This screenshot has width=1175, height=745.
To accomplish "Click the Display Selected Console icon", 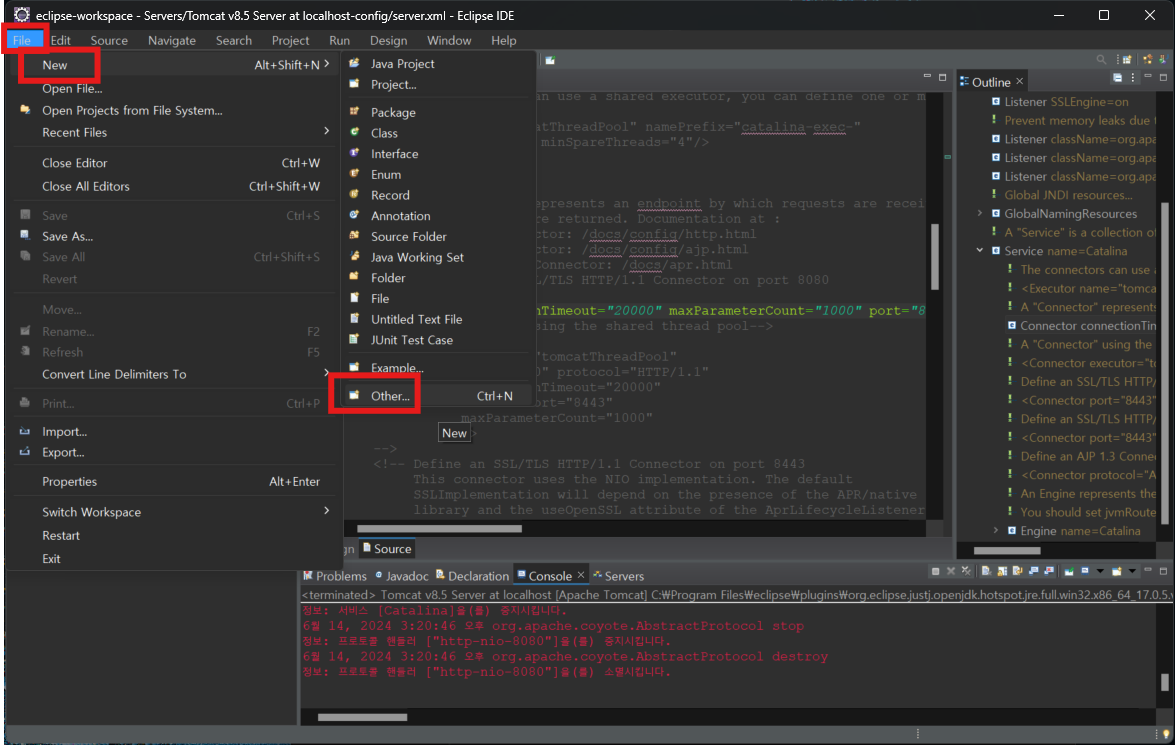I will pos(1085,570).
